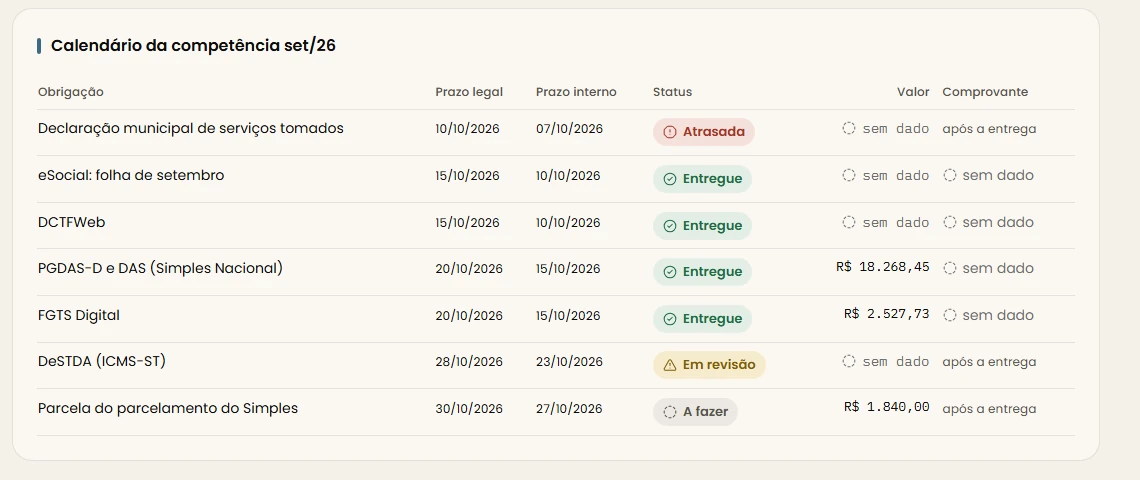
Task: Click internal deadline 27/10/2026
Action: (x=569, y=409)
